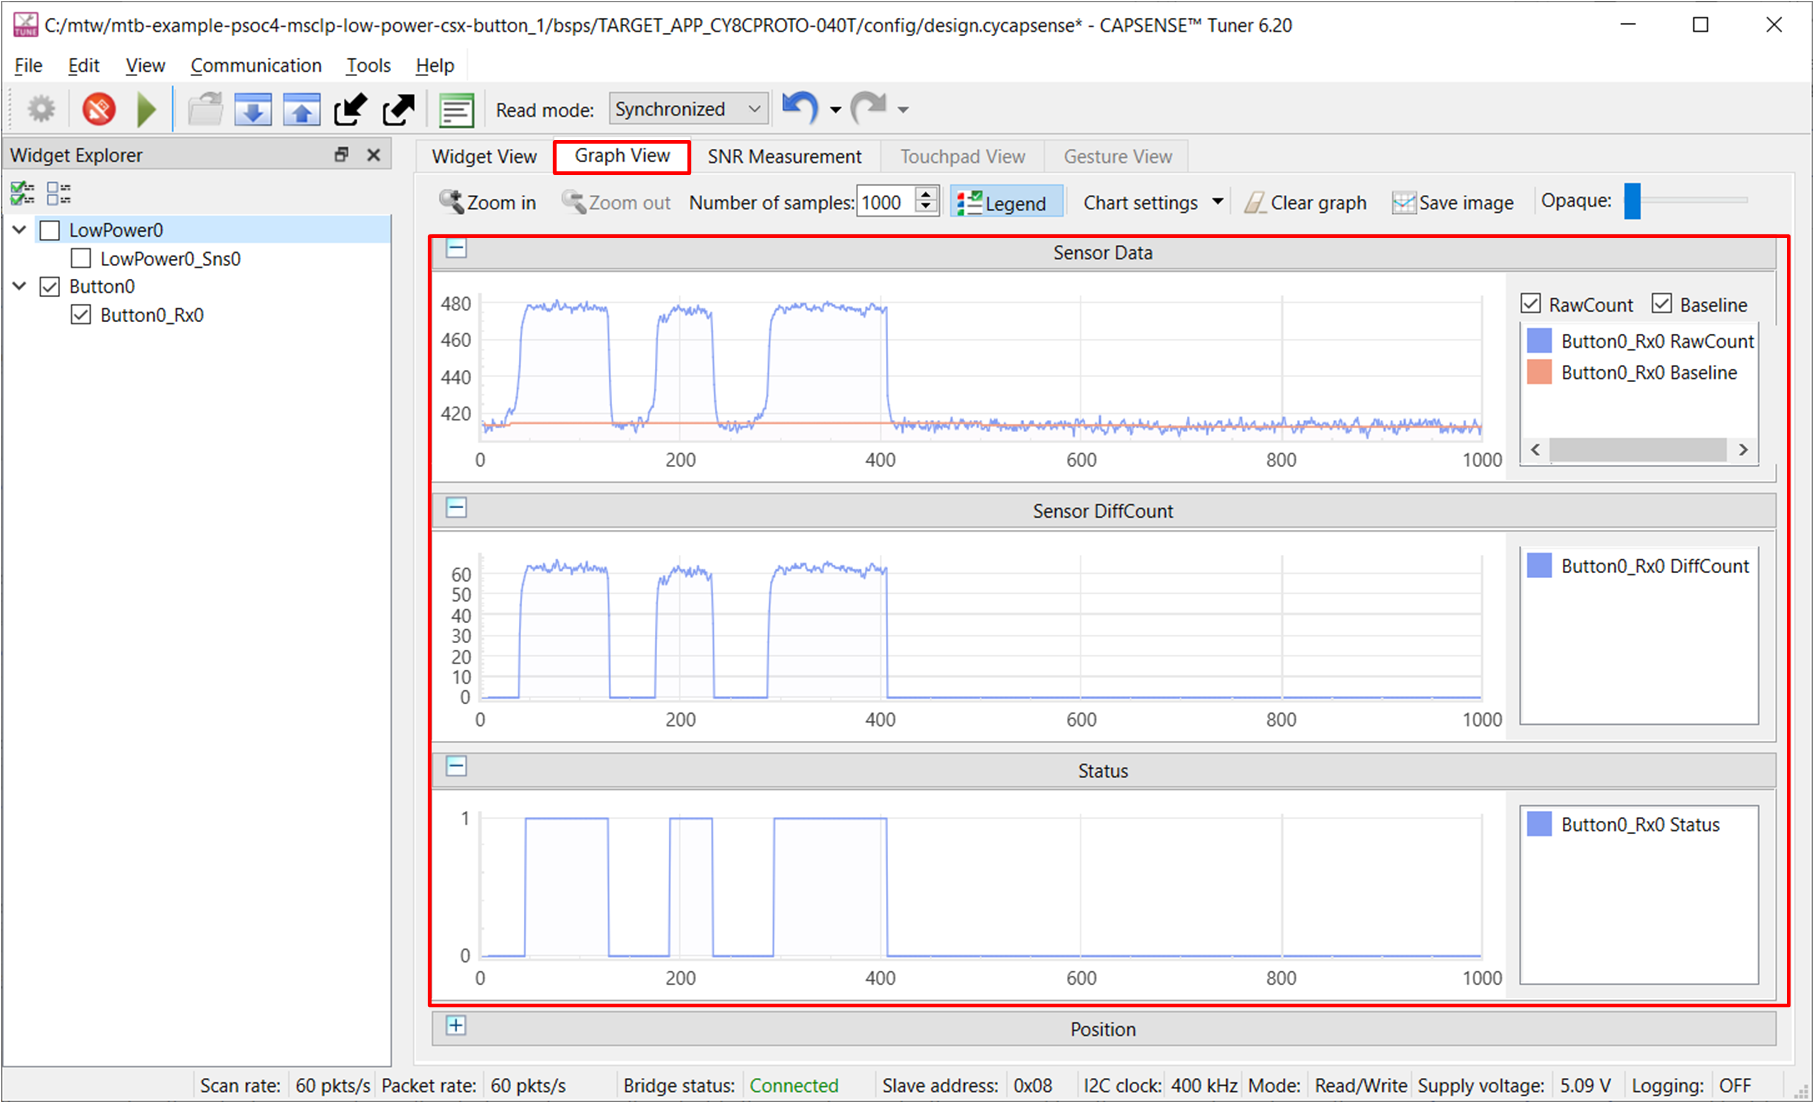
Task: Click the CAPSENSE Tuner app icon in title bar
Action: [x=25, y=24]
